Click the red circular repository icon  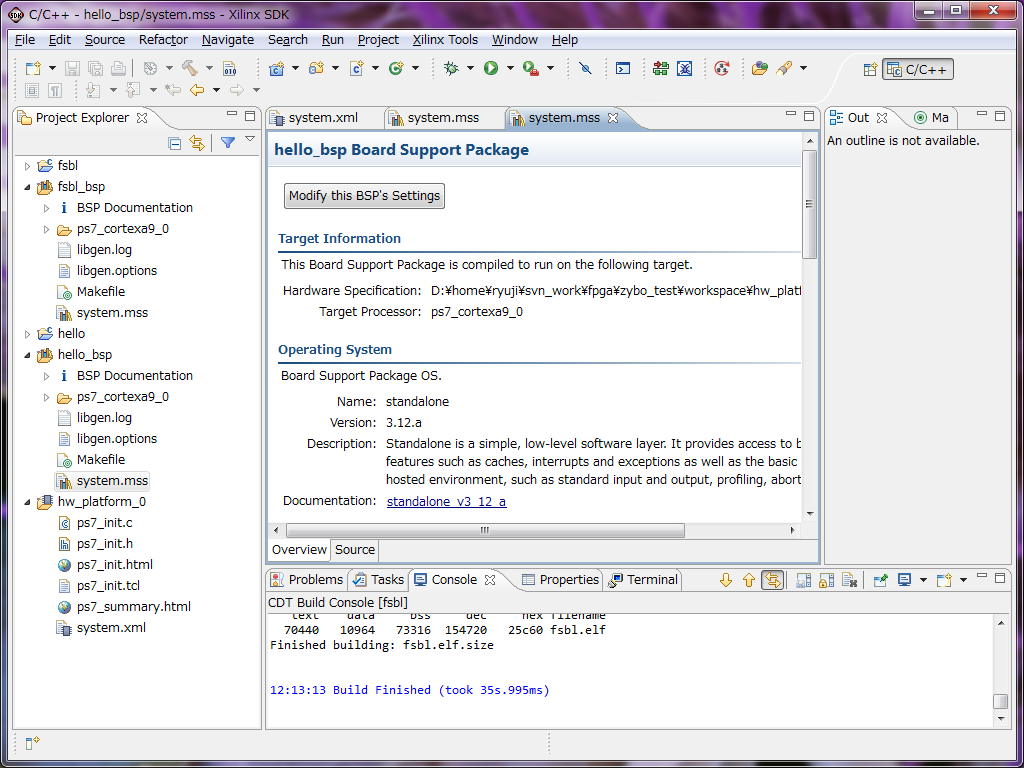[x=722, y=68]
